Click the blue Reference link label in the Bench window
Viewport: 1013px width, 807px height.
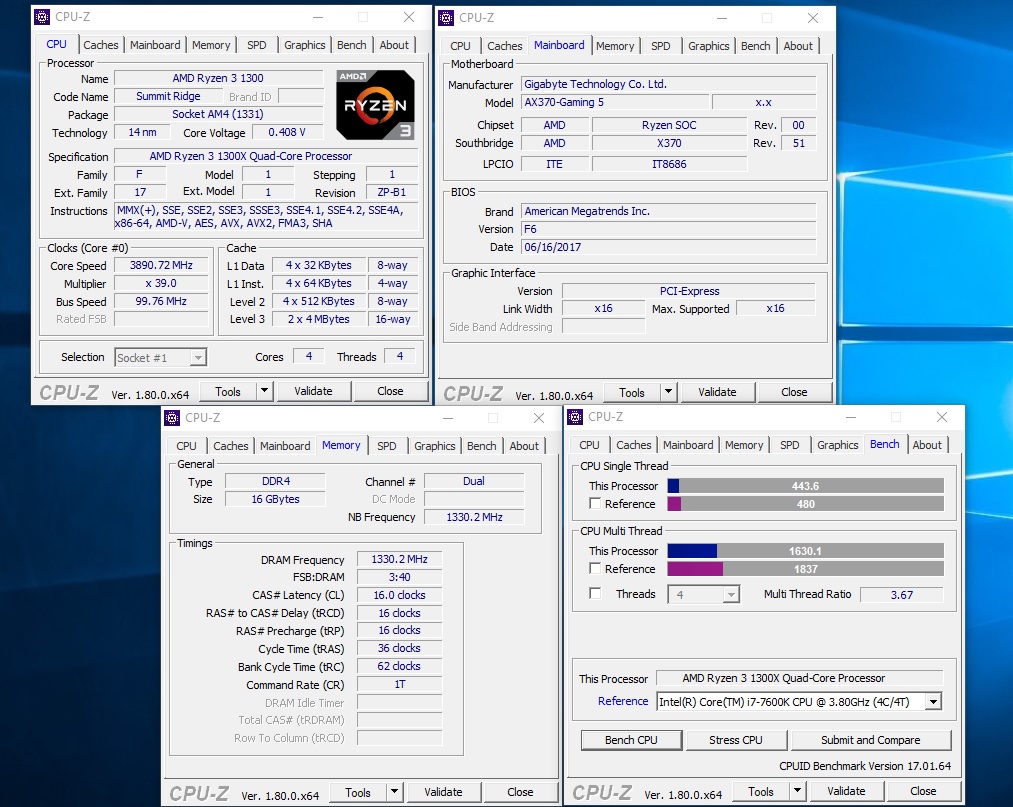[x=623, y=701]
